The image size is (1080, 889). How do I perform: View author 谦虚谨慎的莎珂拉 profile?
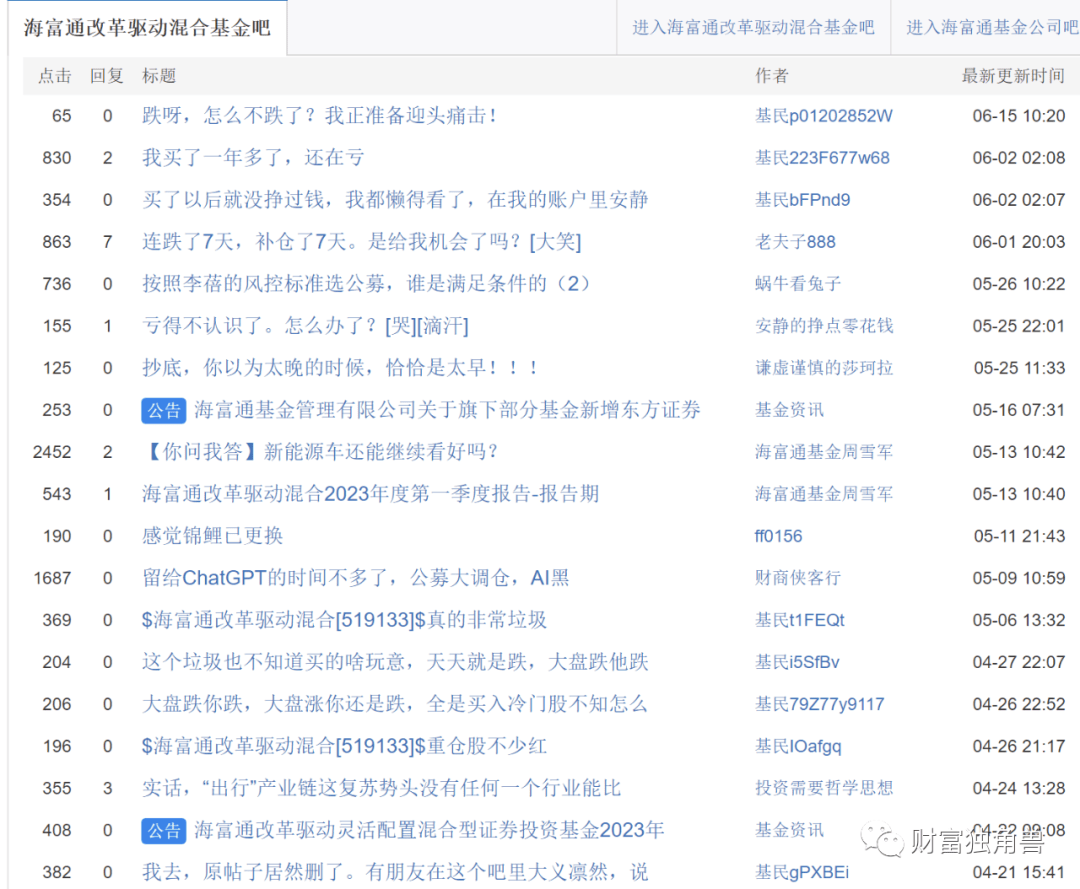point(824,368)
